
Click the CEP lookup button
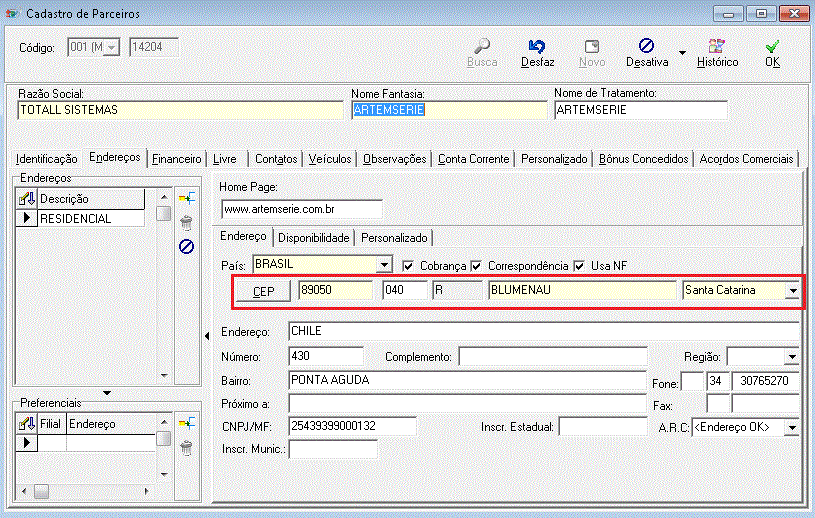point(264,291)
